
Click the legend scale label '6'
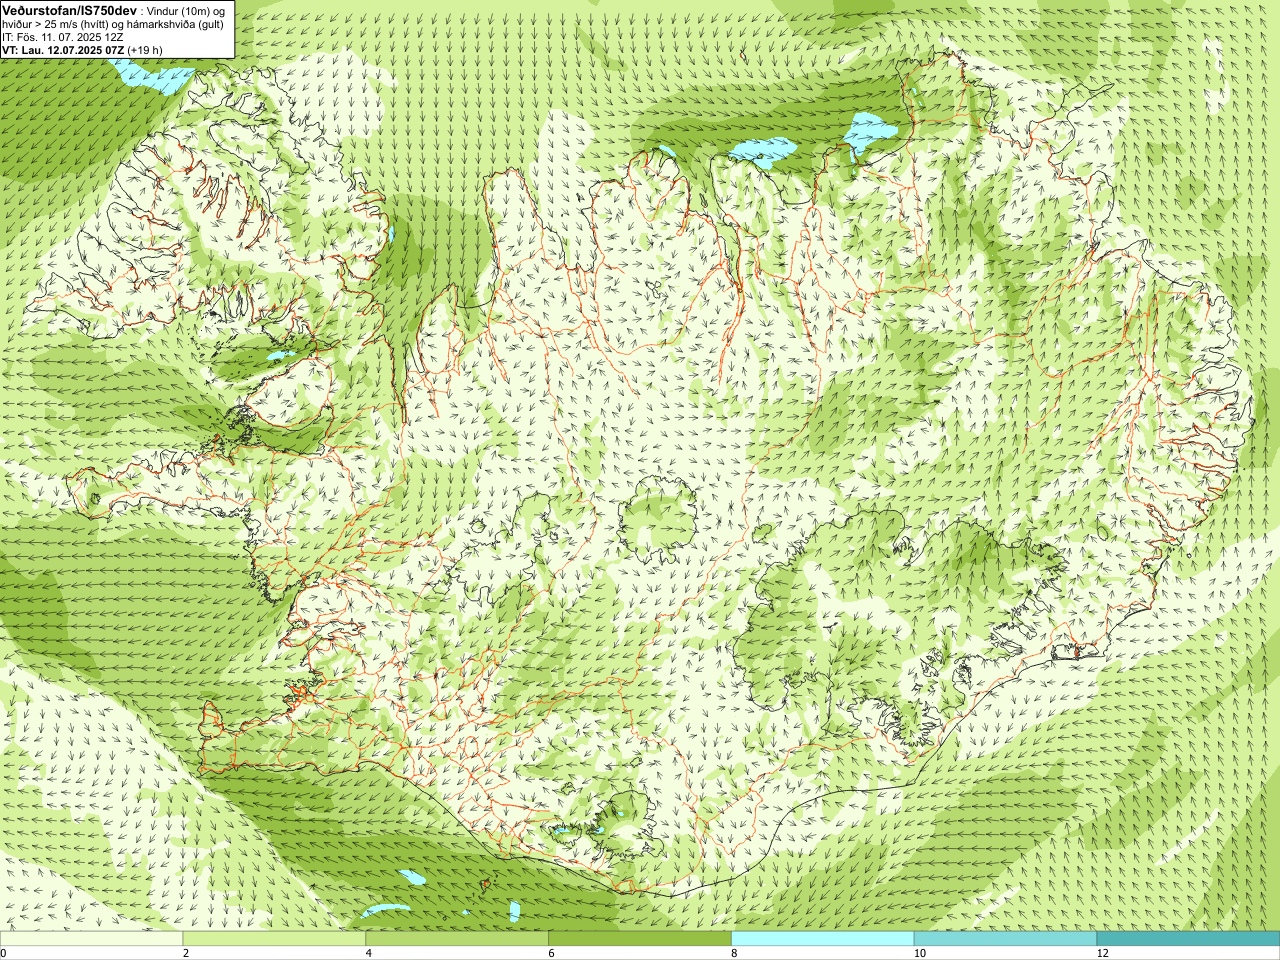552,953
